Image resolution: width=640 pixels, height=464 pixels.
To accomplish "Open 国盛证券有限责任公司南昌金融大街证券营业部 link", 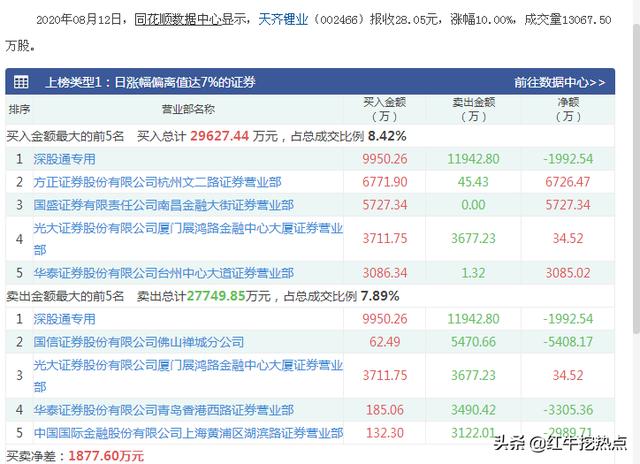I will (163, 204).
